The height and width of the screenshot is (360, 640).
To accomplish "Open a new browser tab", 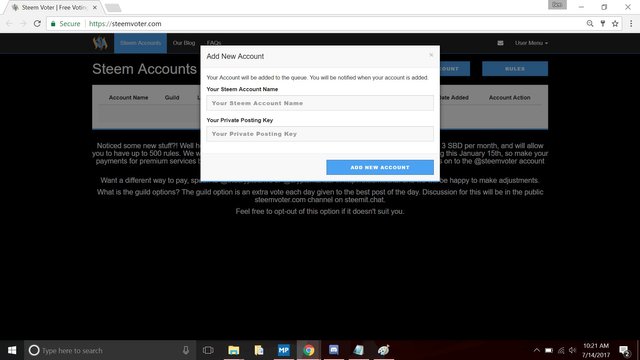I will pyautogui.click(x=113, y=7).
